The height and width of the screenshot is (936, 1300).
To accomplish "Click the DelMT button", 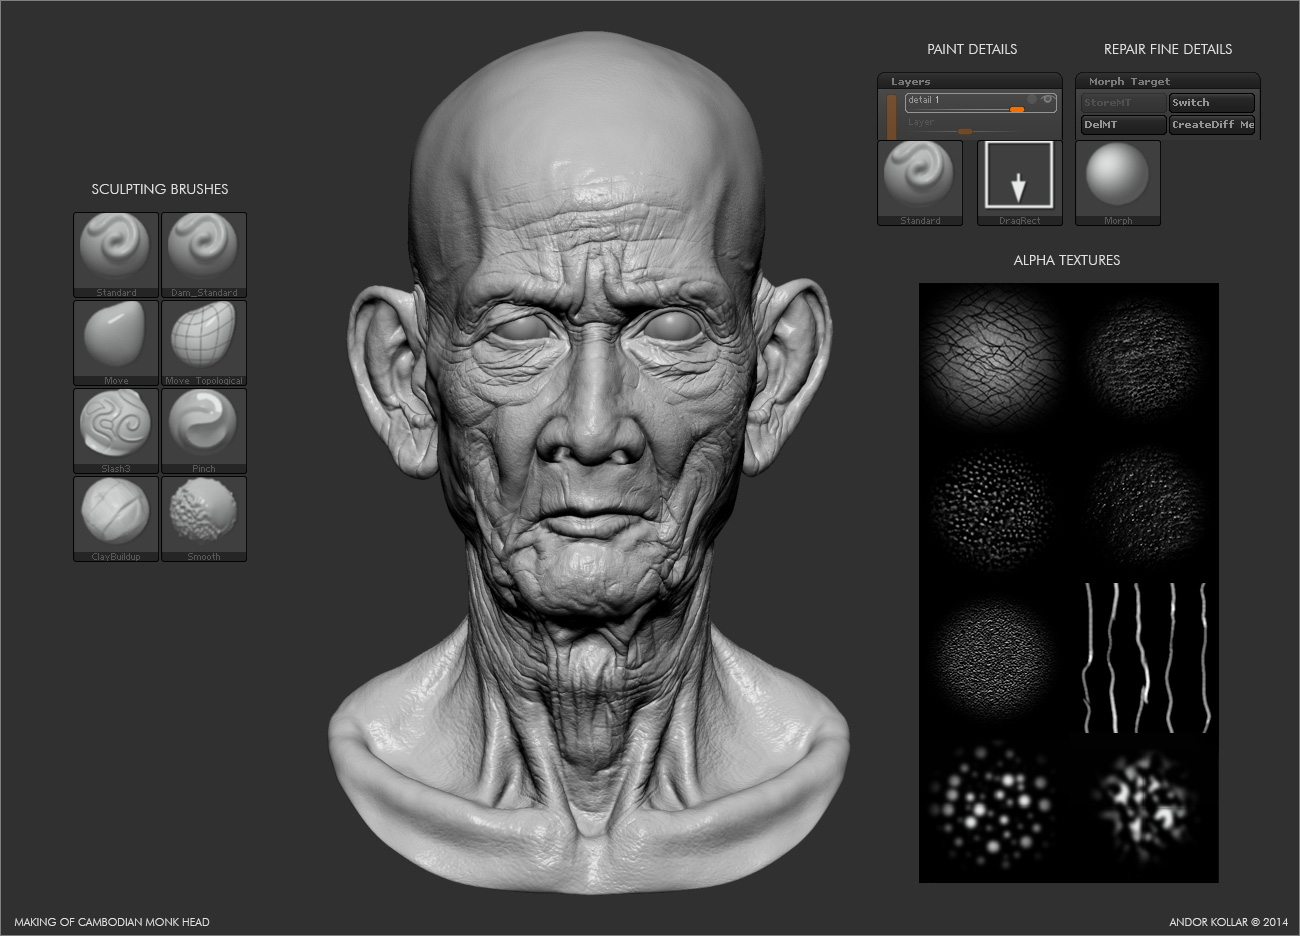I will 1123,124.
